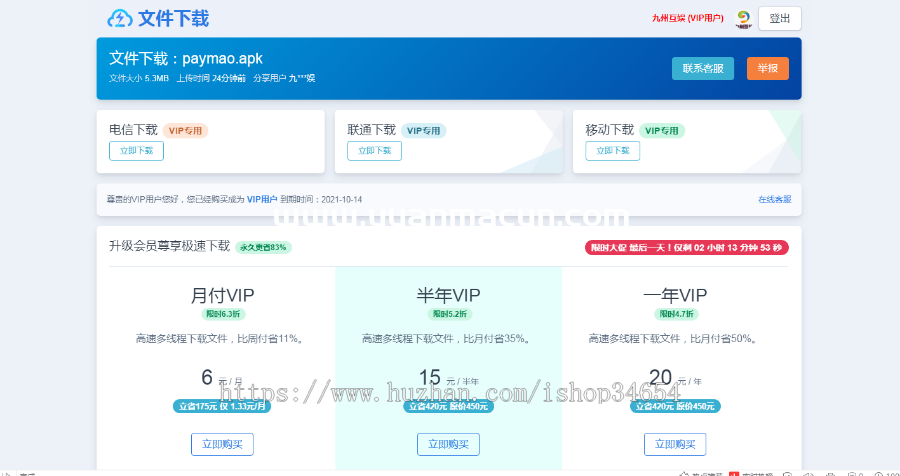Click the 联系客服 contact support button

[x=702, y=68]
